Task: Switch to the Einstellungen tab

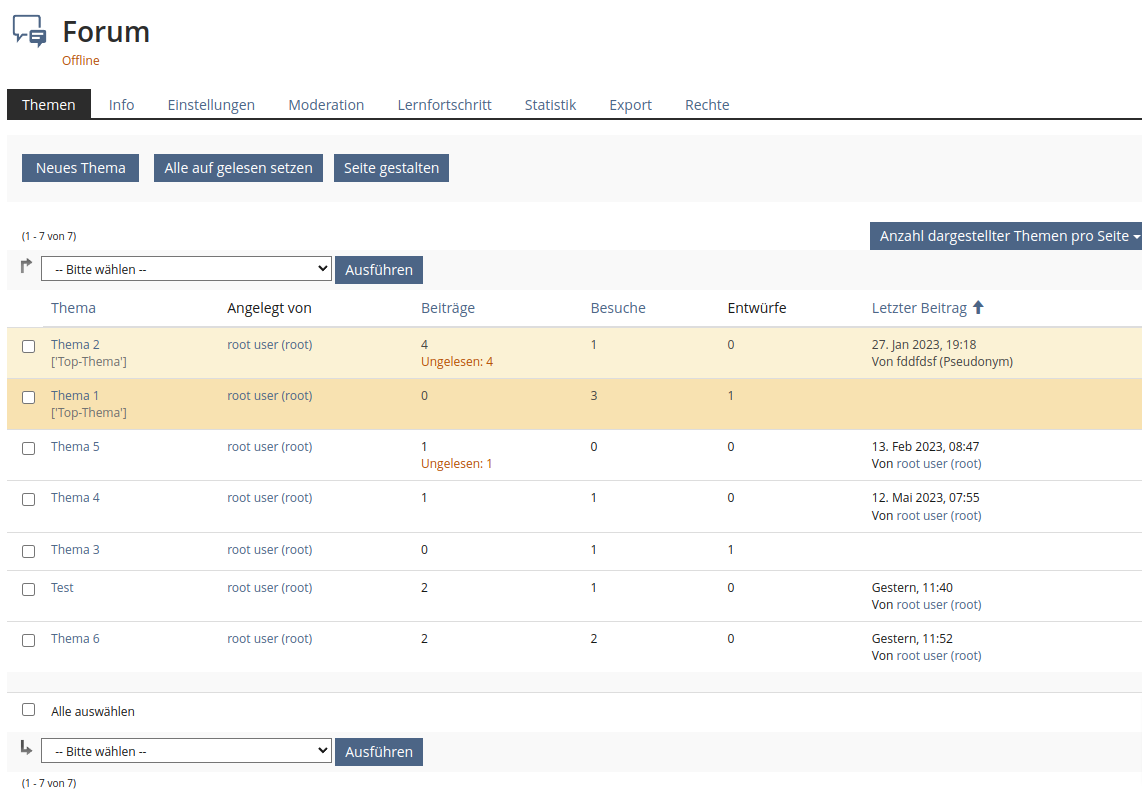Action: pyautogui.click(x=211, y=105)
